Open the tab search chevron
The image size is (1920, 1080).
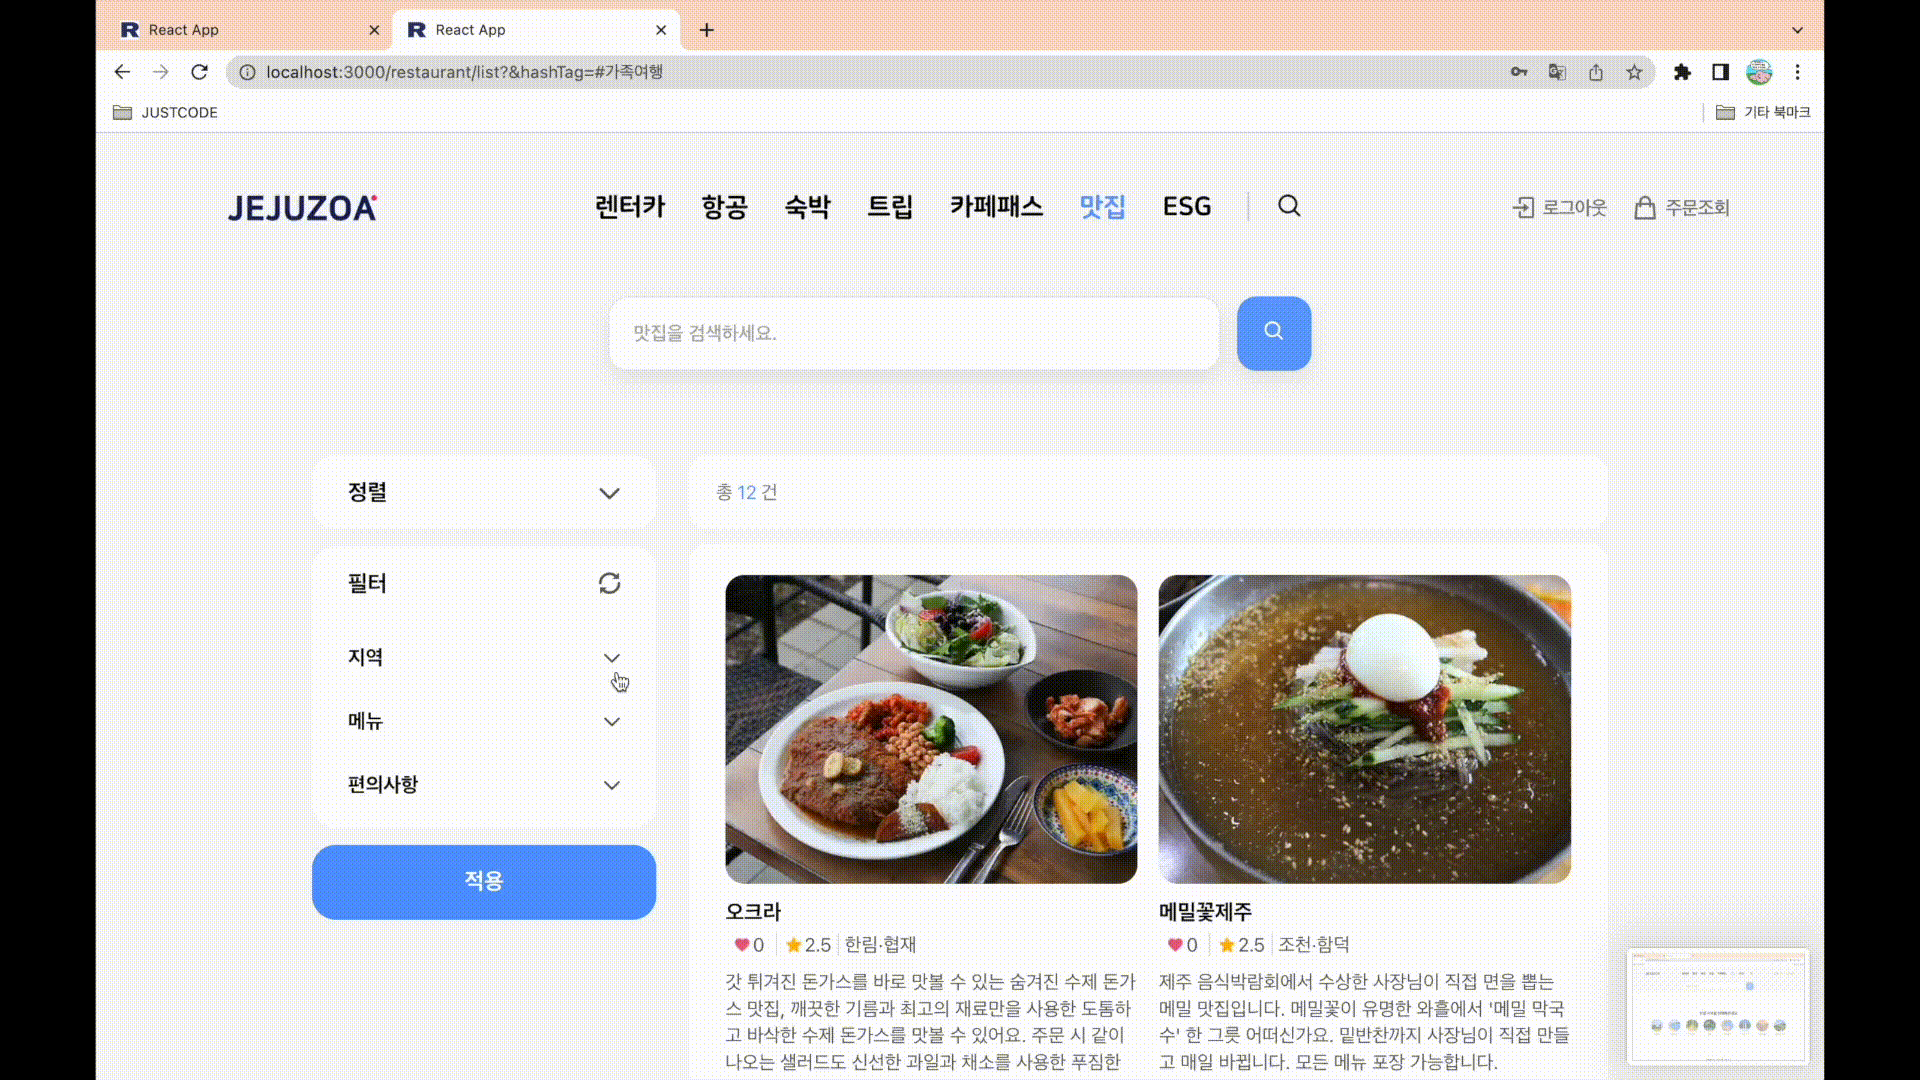pyautogui.click(x=1797, y=30)
